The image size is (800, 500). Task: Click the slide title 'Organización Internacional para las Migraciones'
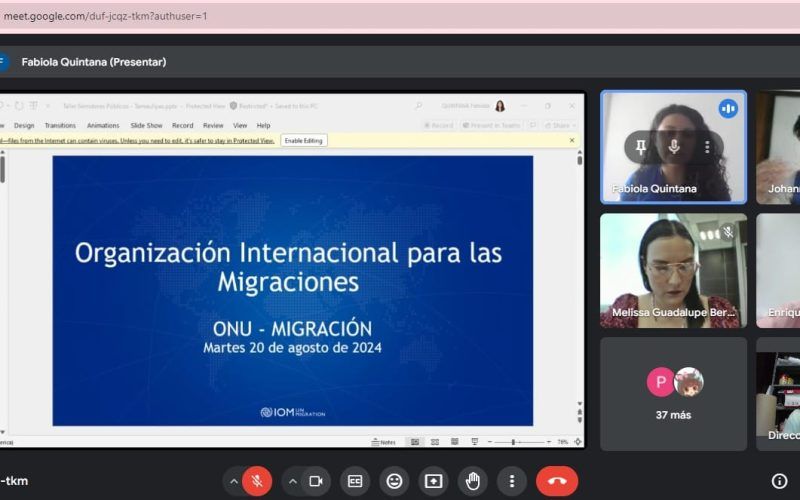[x=288, y=267]
